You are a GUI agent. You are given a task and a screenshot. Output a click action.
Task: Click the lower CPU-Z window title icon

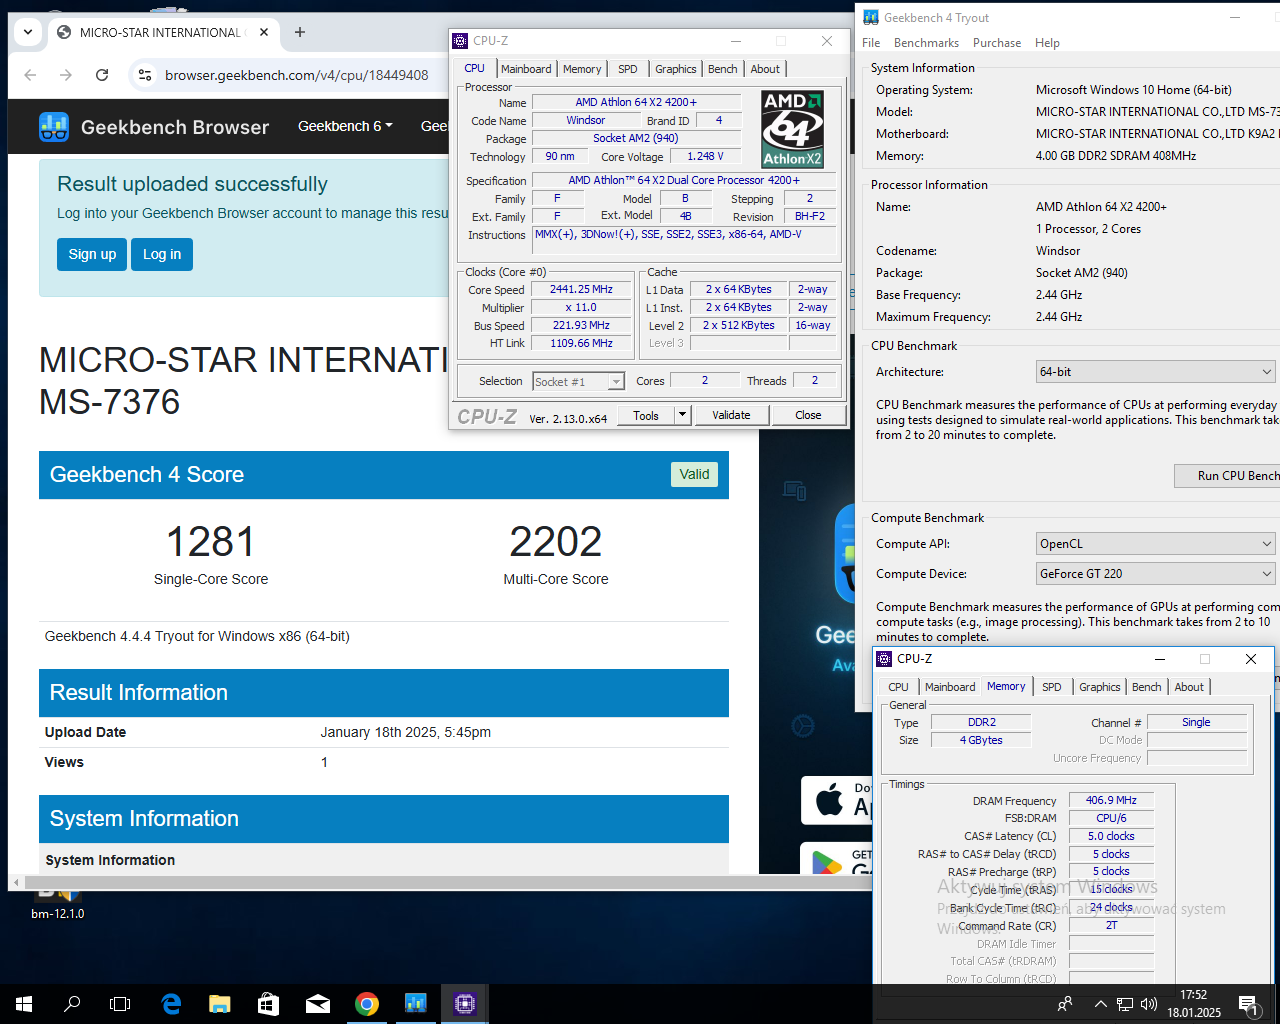pos(884,659)
